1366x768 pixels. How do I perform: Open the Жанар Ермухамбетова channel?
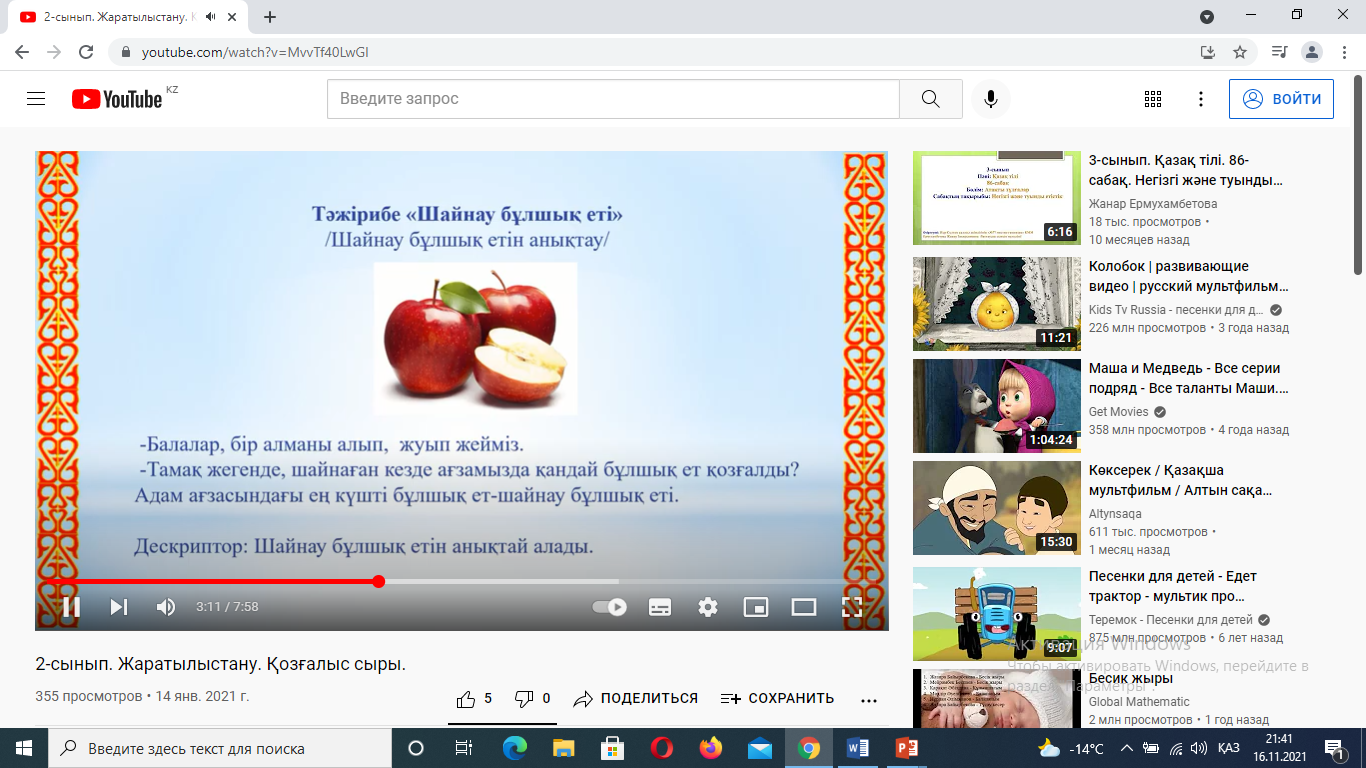(1153, 204)
